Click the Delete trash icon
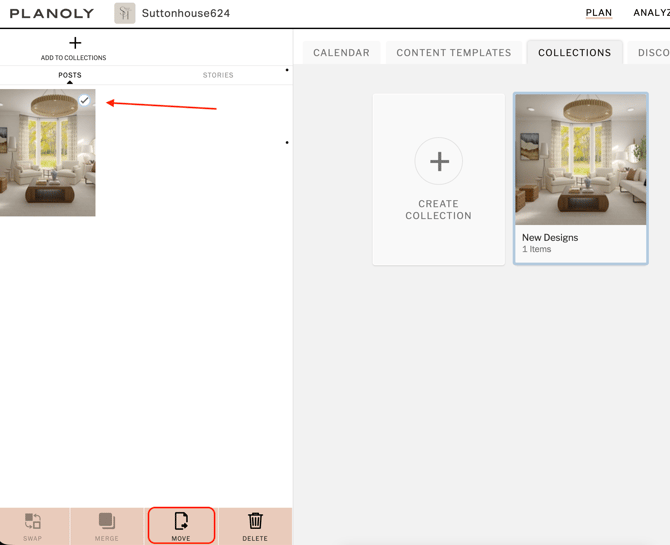670x545 pixels. click(x=255, y=521)
